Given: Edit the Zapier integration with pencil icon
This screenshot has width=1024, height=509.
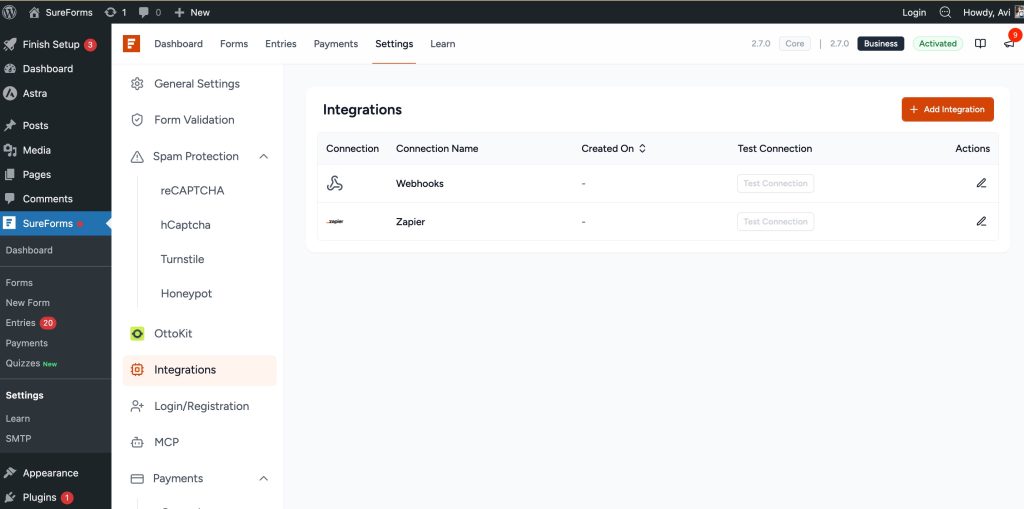Looking at the screenshot, I should click(x=981, y=222).
